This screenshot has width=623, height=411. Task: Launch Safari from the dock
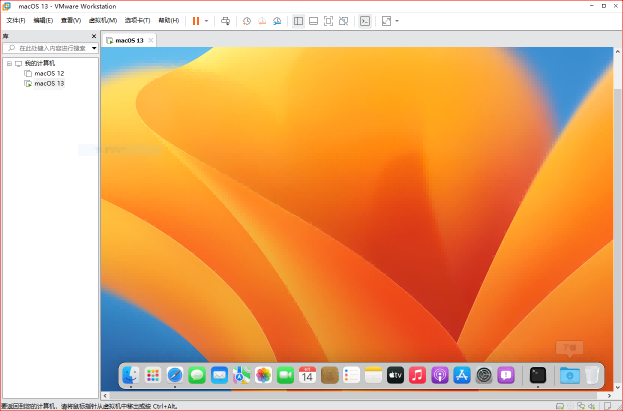(175, 375)
